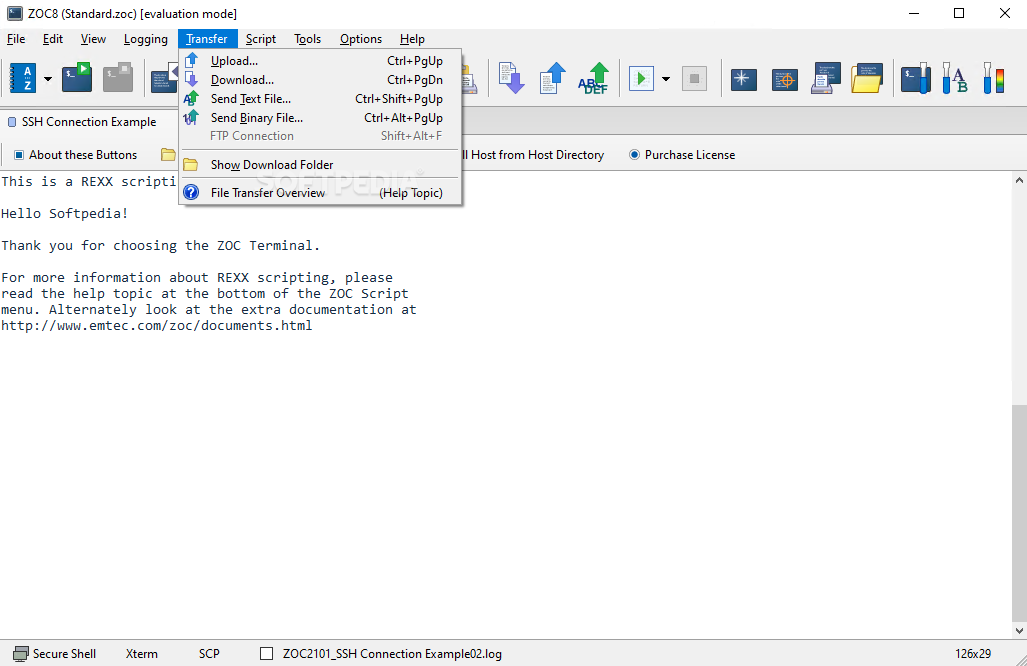Click the Xterm emulation status entry
1027x666 pixels.
pyautogui.click(x=141, y=654)
